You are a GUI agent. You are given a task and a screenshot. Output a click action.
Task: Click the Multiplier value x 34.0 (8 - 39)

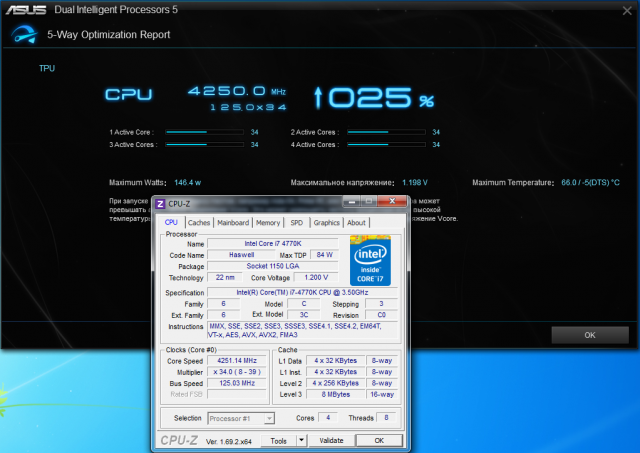pos(237,372)
